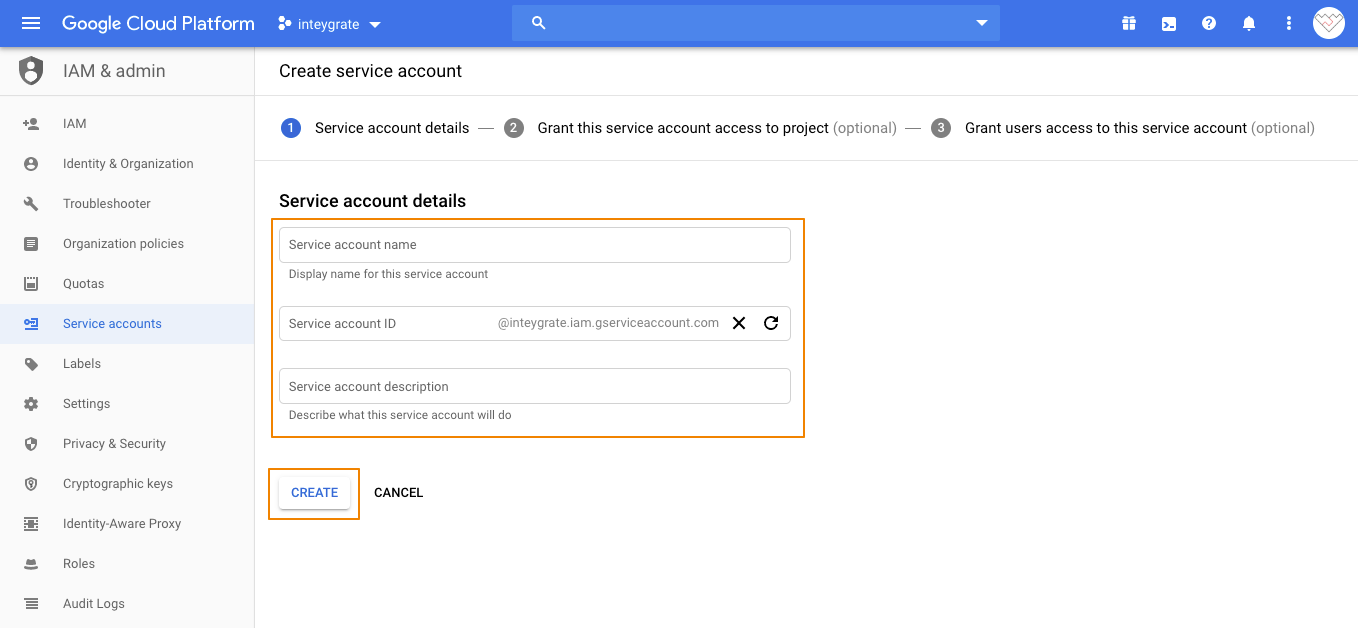Open the help question mark icon

tap(1209, 23)
